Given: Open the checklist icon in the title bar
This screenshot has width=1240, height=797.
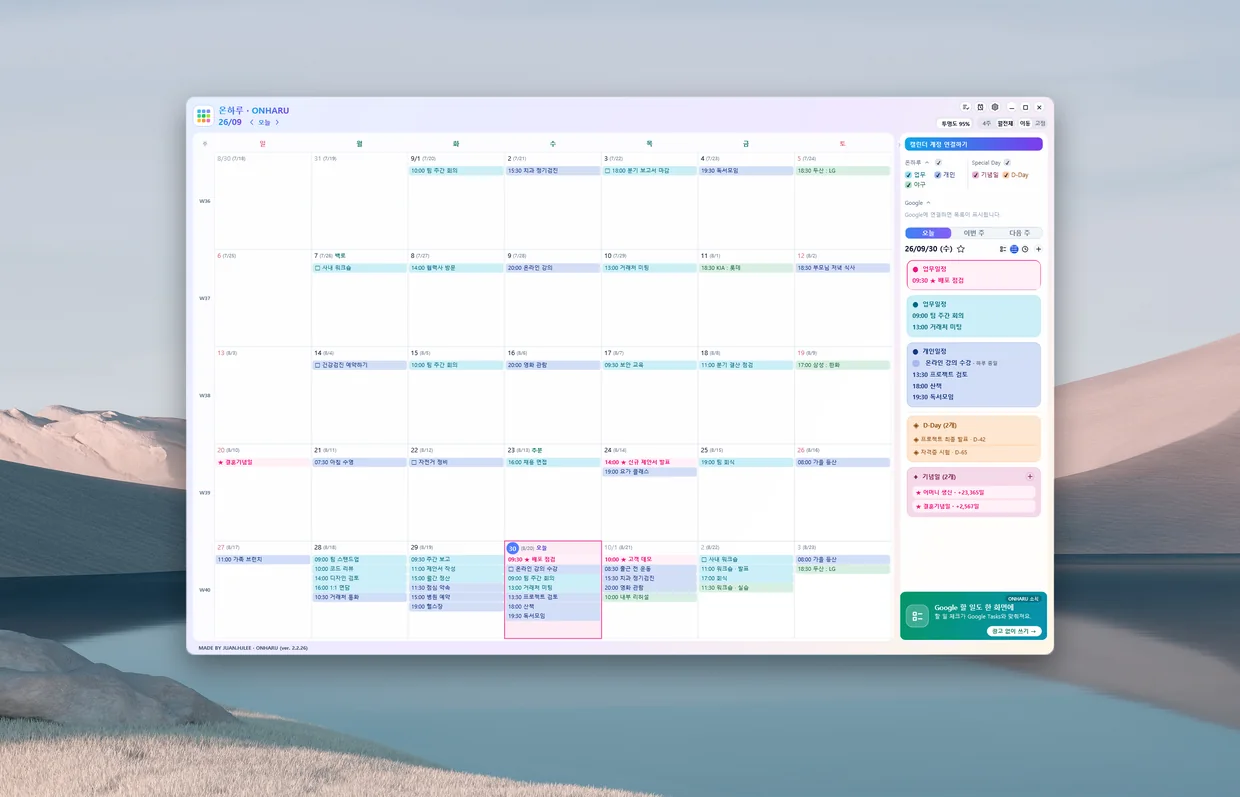Looking at the screenshot, I should (966, 107).
